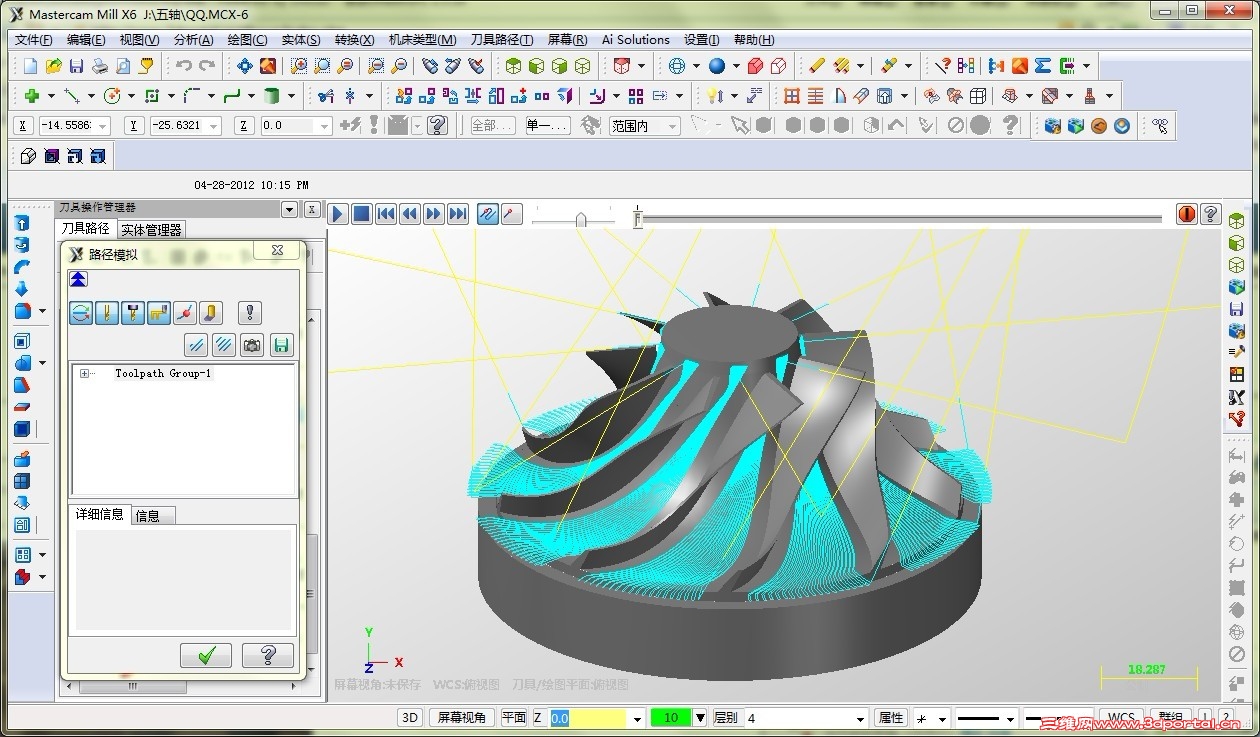Viewport: 1260px width, 737px height.
Task: Save the file with the floppy icon
Action: coord(76,66)
